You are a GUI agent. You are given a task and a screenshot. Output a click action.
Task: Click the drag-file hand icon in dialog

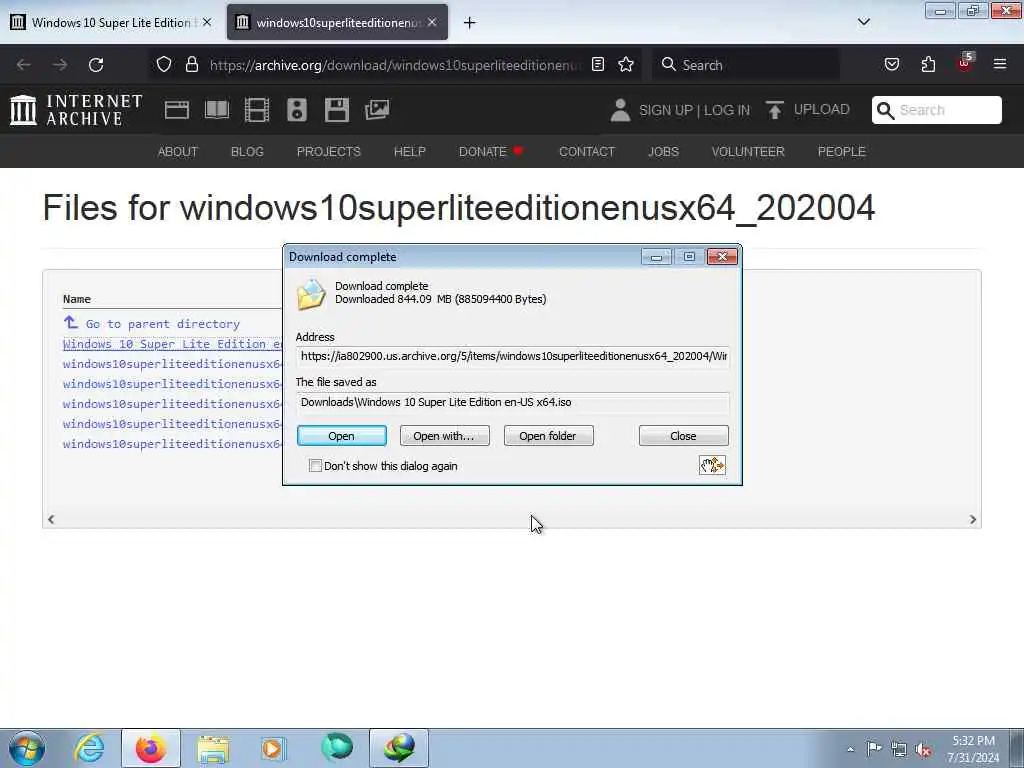pos(712,465)
